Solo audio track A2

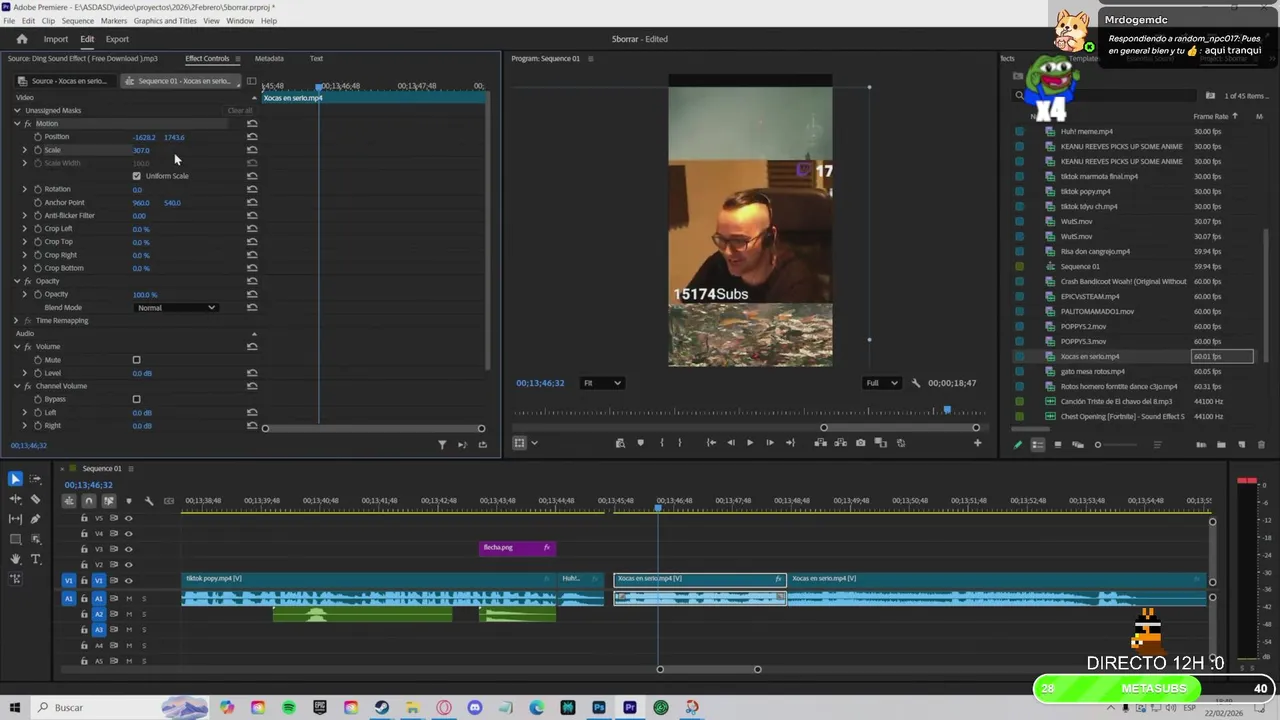(144, 614)
